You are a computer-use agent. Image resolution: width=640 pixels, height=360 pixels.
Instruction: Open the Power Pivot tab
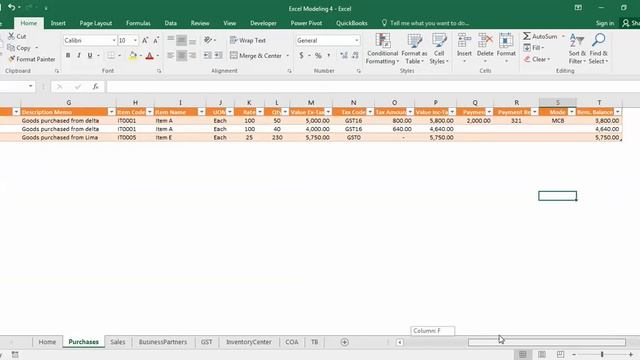306,23
